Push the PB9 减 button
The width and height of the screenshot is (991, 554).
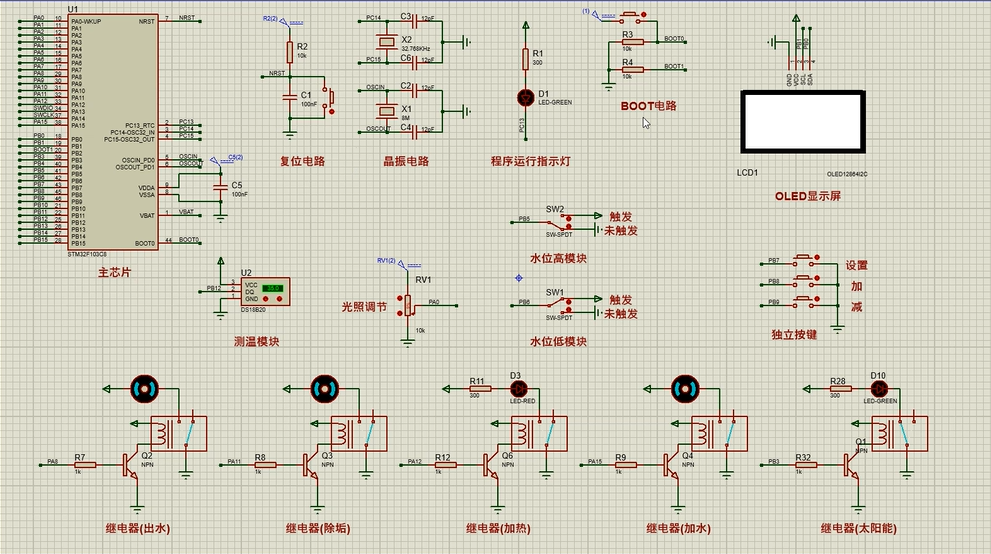coord(805,301)
